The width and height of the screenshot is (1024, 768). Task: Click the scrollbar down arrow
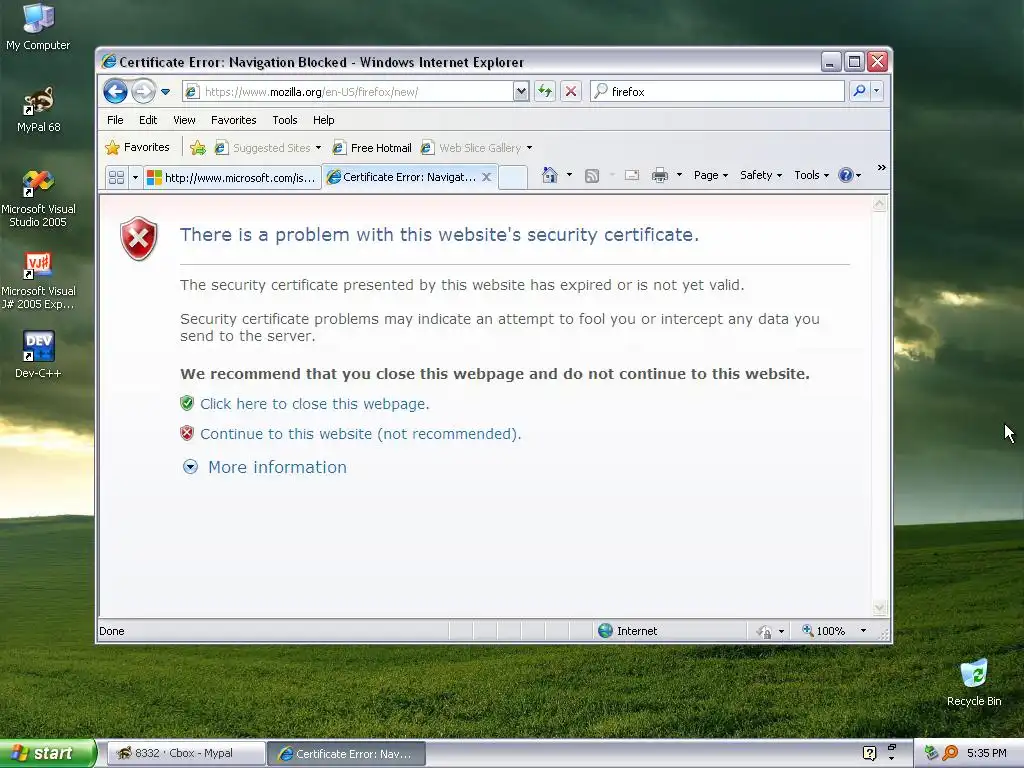880,608
